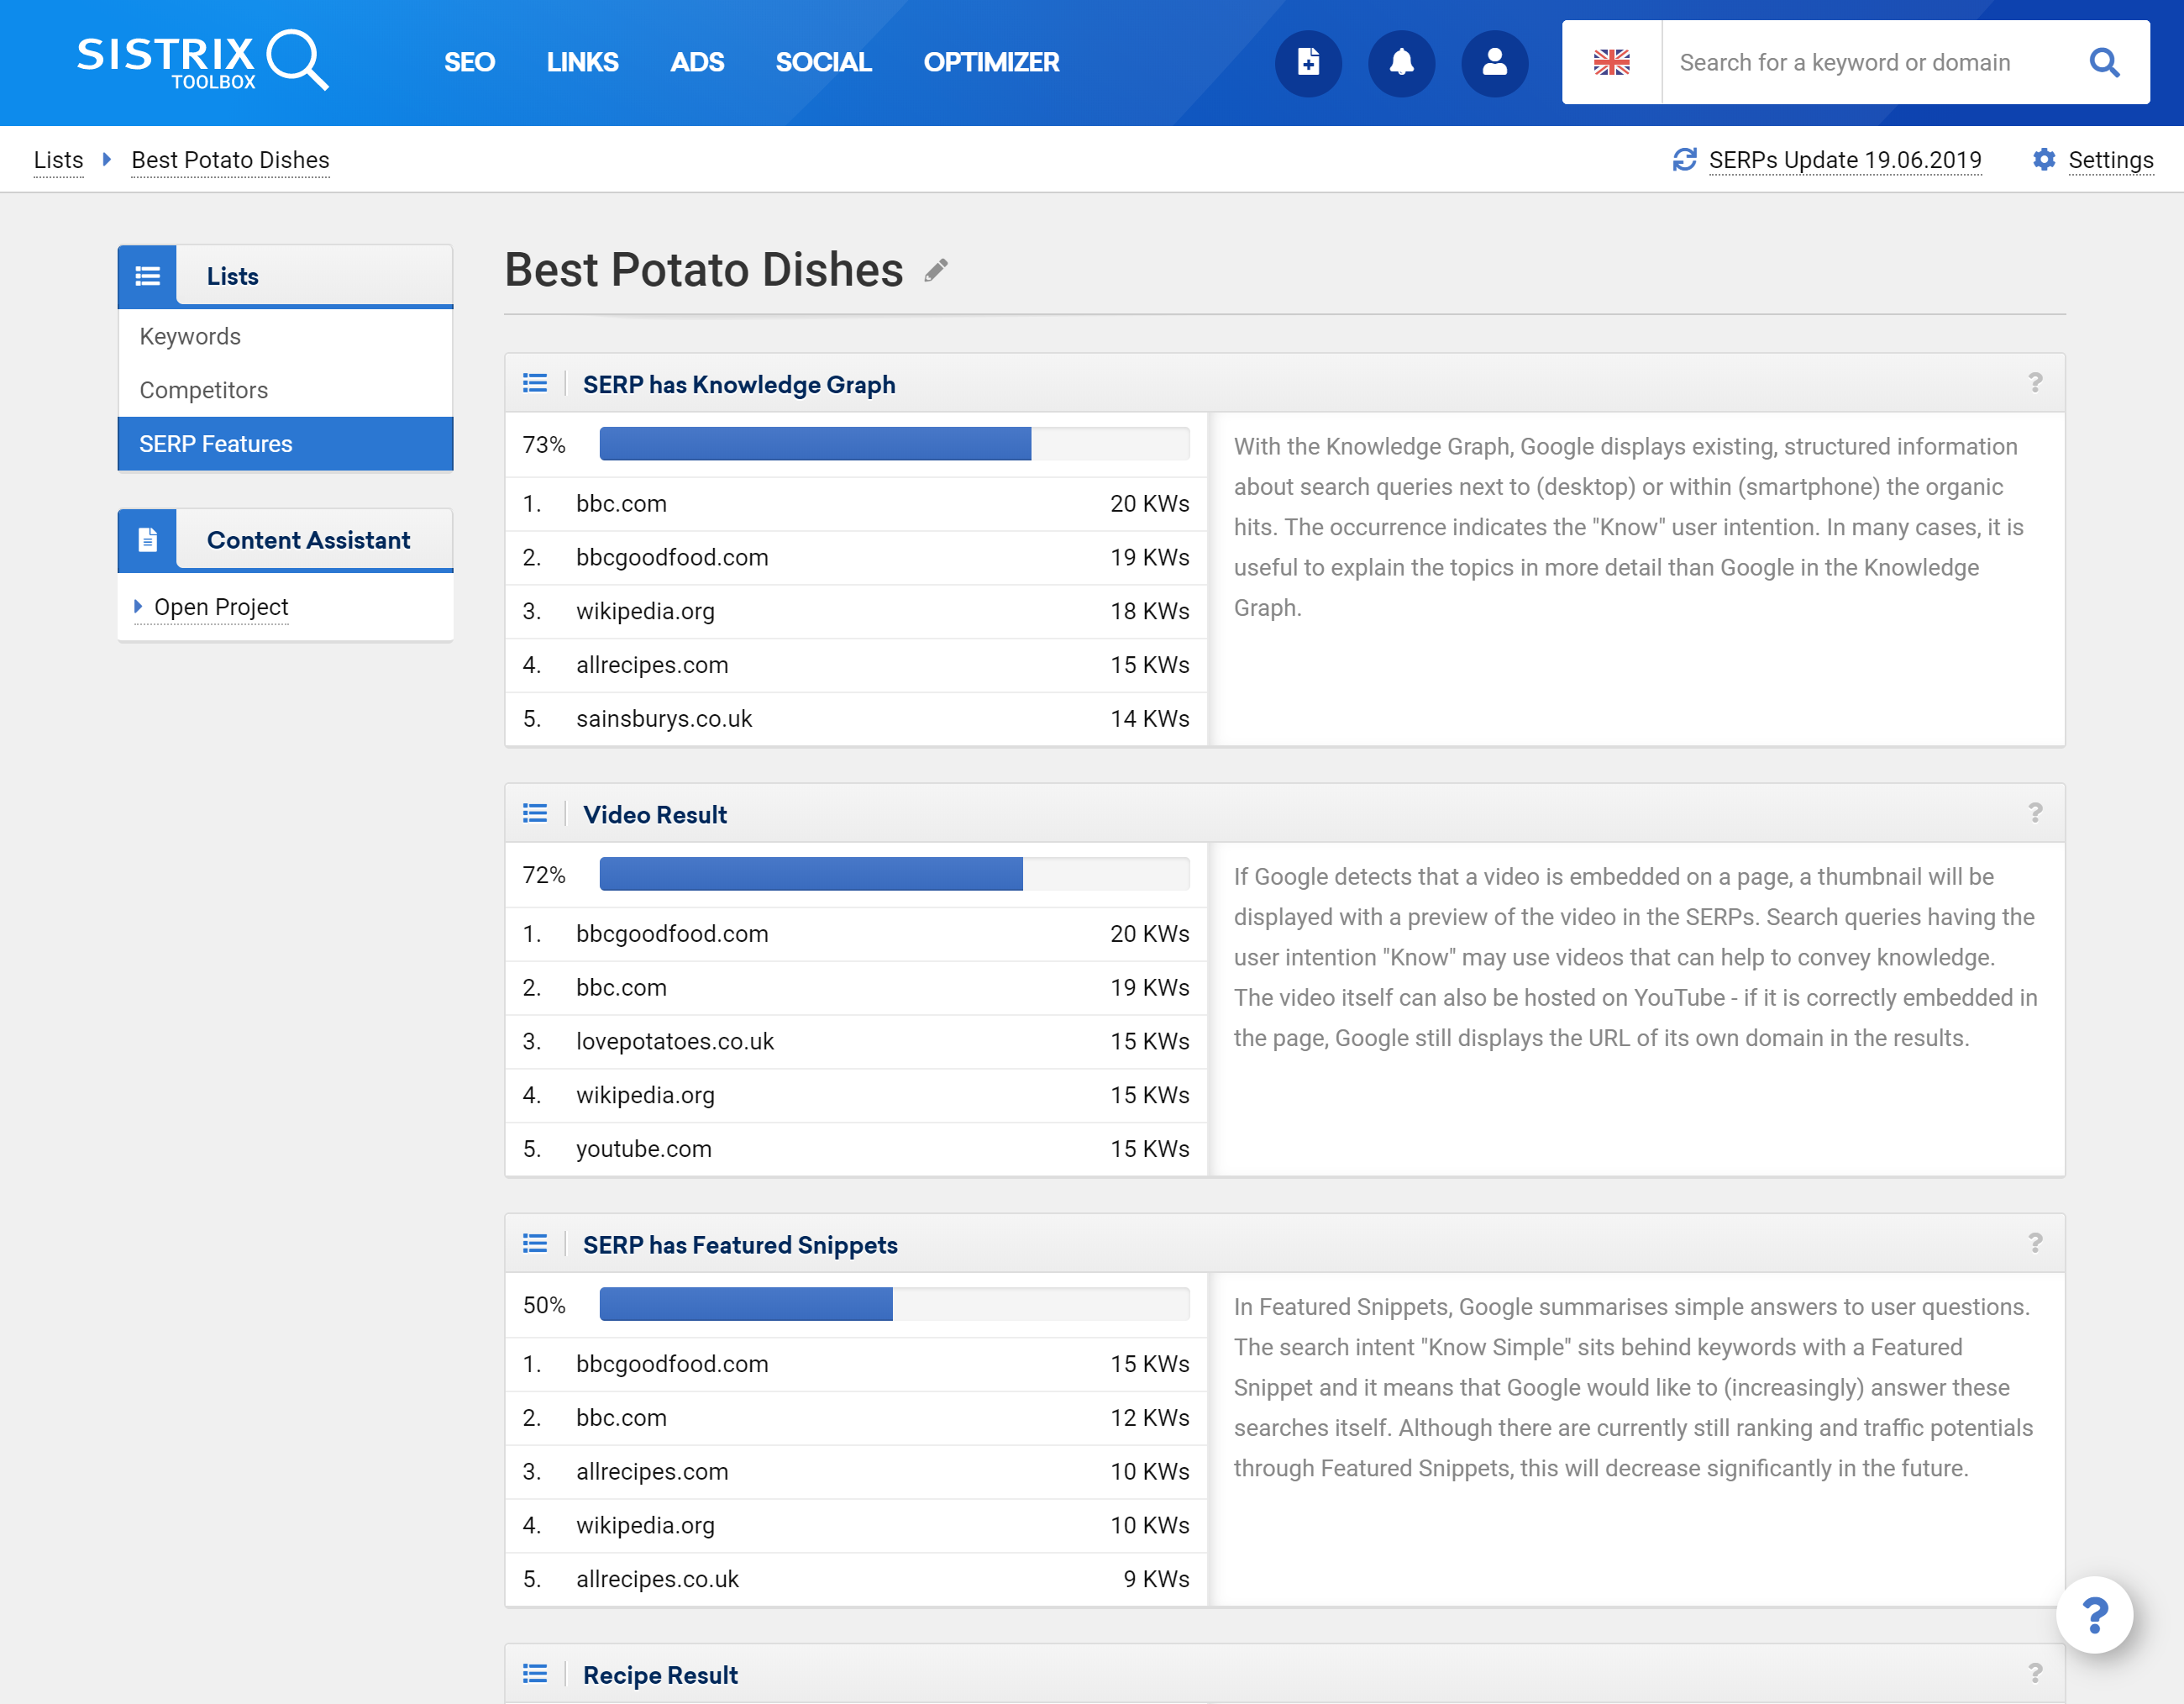Open help for Featured Snippets box
The height and width of the screenshot is (1704, 2184).
tap(2035, 1243)
